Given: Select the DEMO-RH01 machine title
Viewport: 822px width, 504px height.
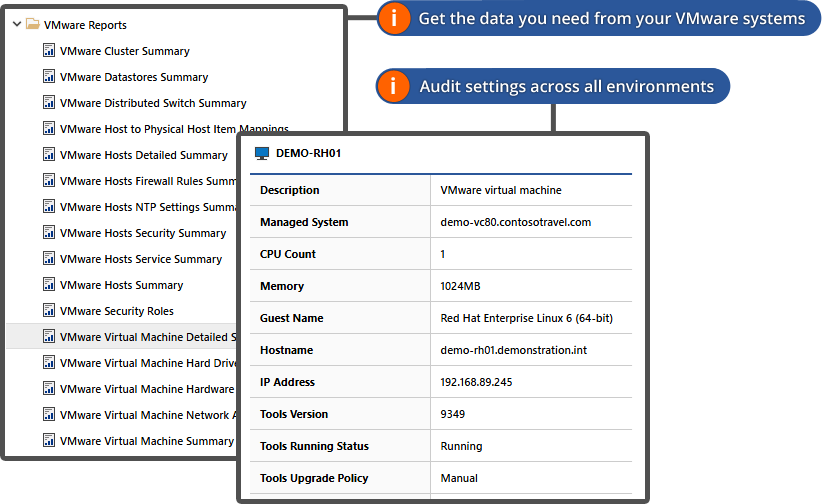Looking at the screenshot, I should [308, 153].
